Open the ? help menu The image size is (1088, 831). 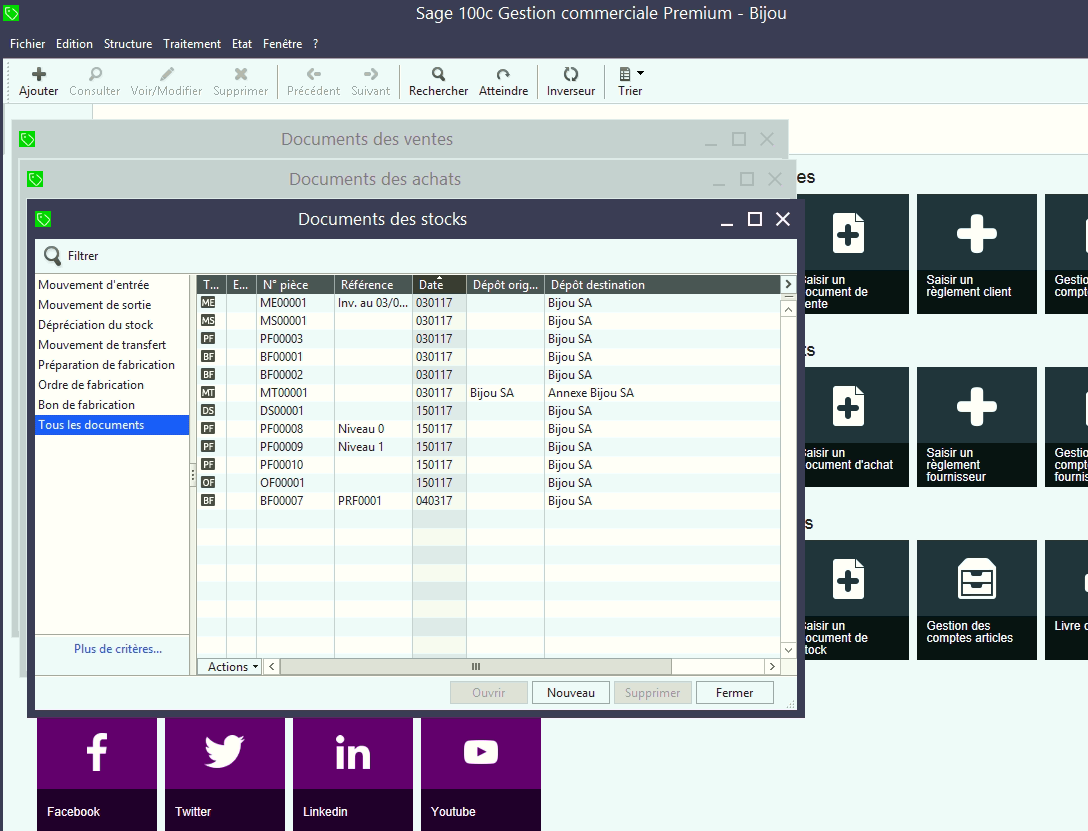click(x=316, y=44)
